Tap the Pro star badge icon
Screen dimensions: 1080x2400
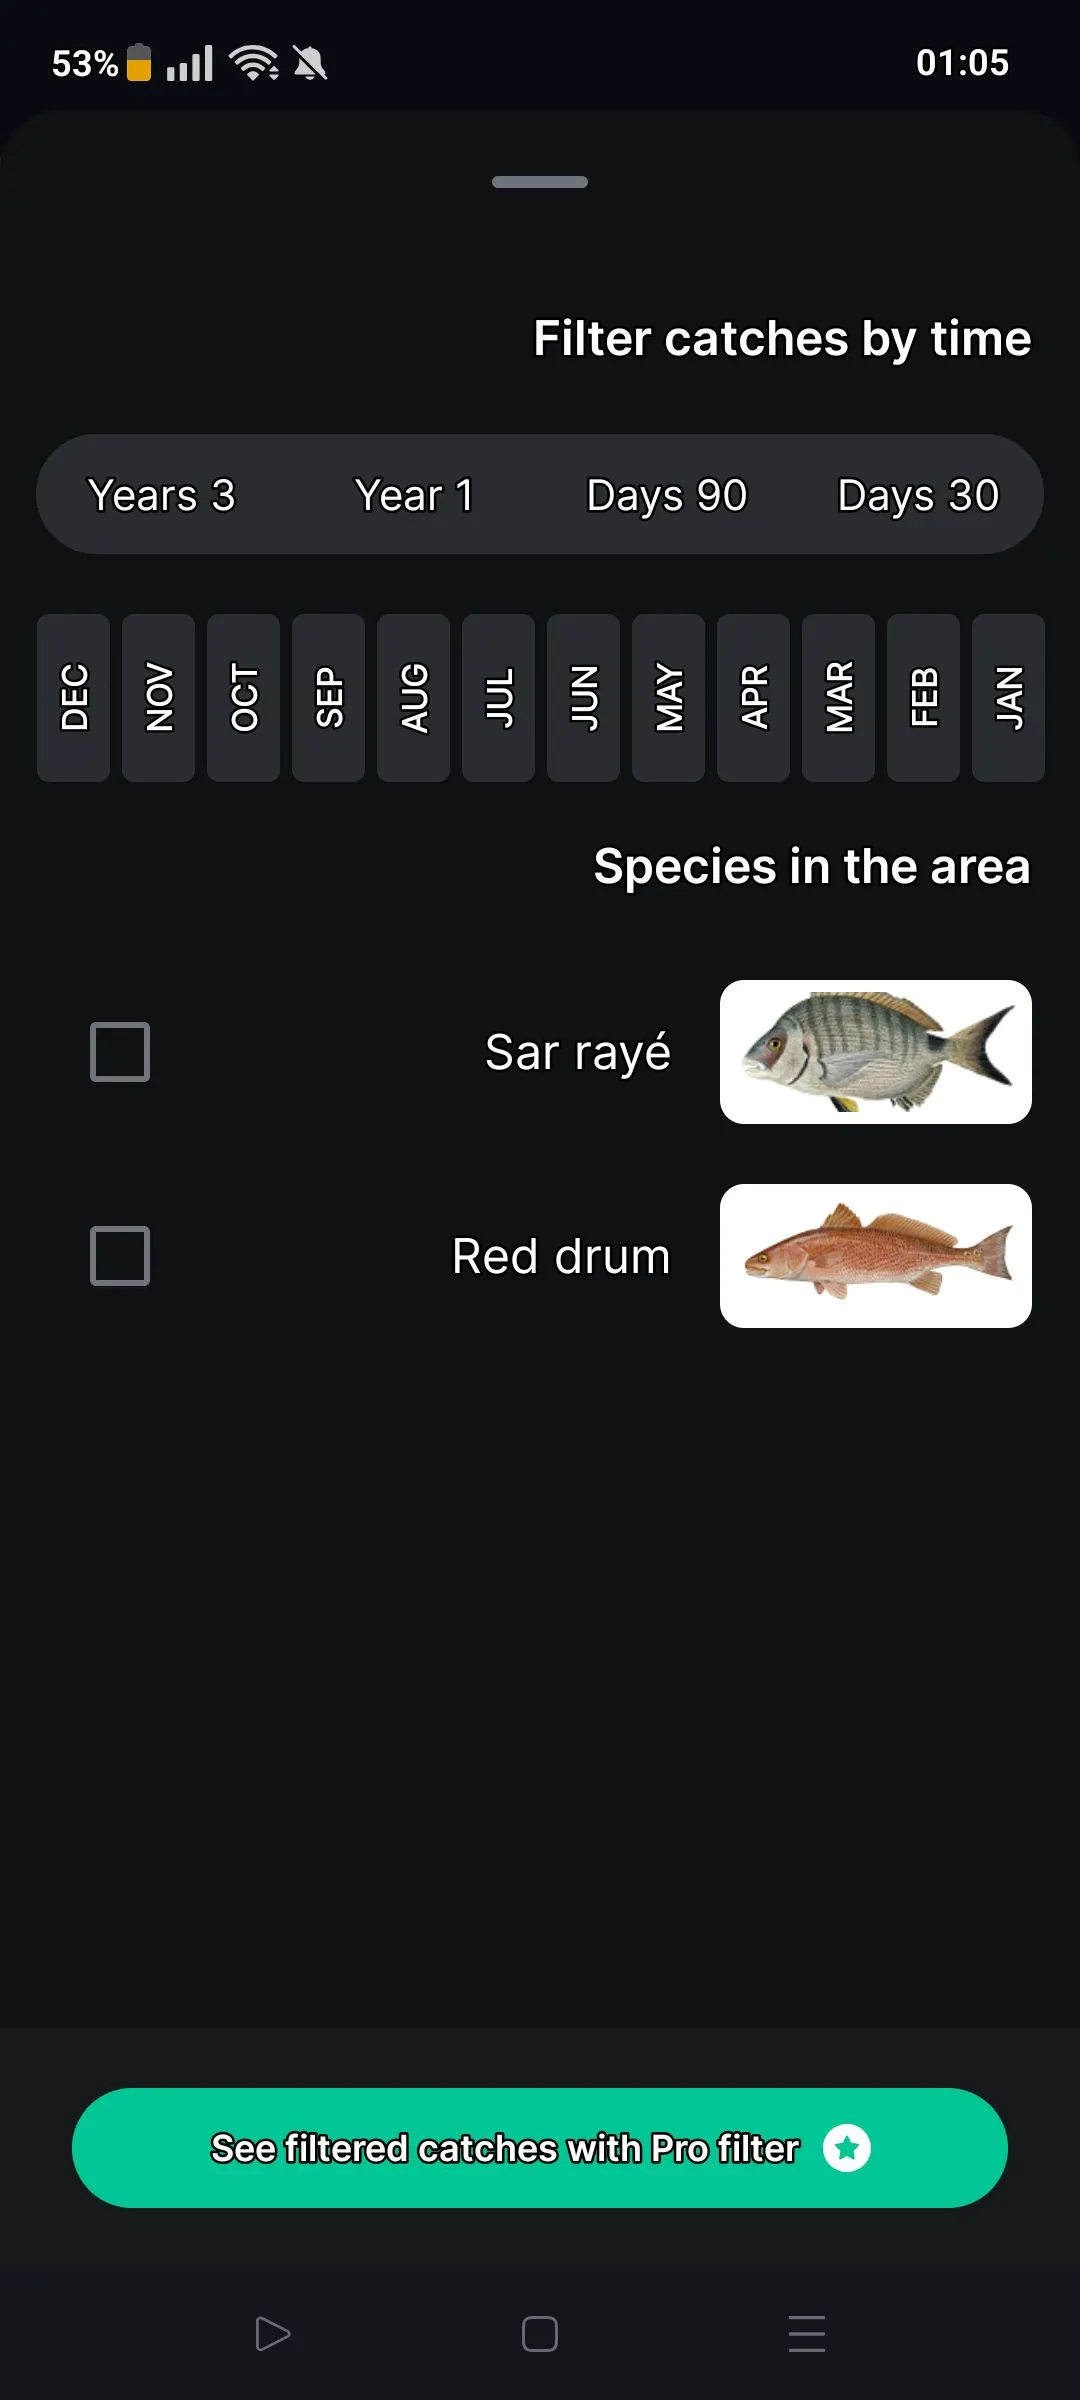(x=847, y=2148)
